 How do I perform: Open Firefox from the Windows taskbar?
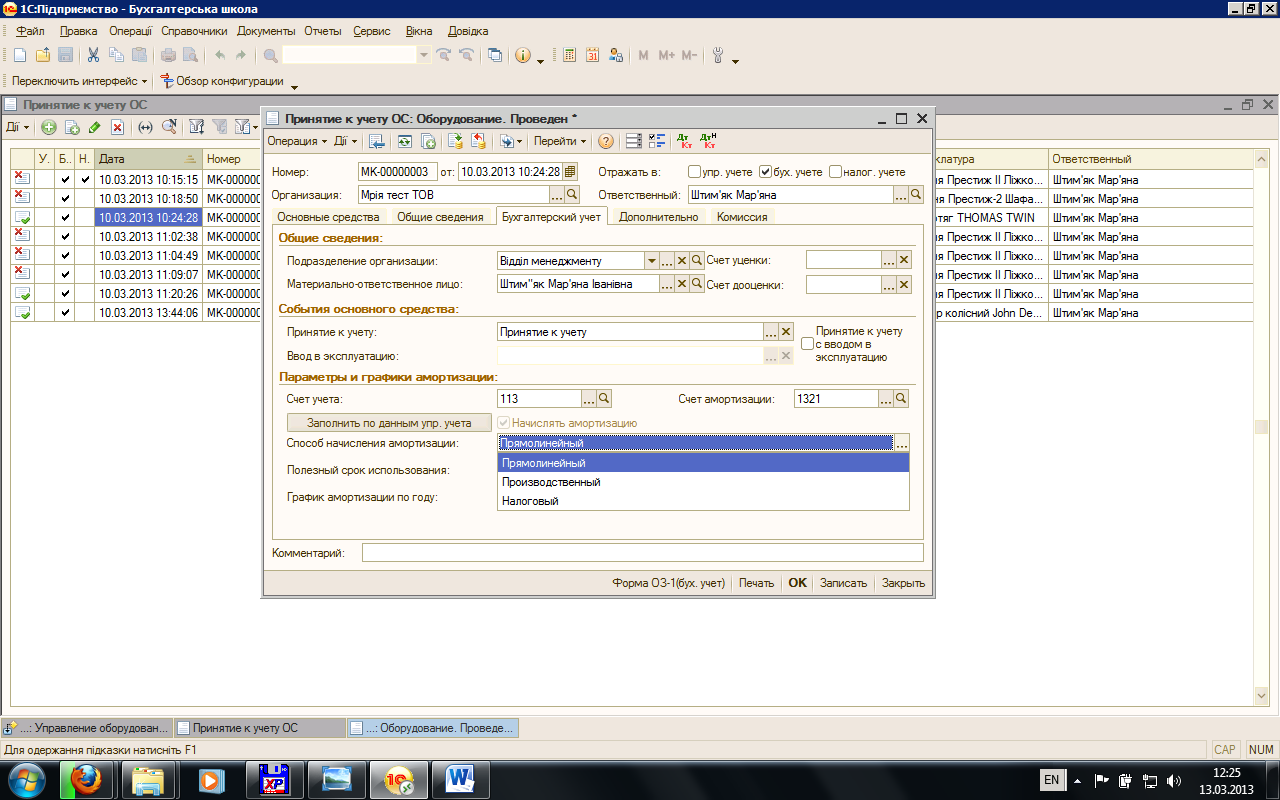87,778
